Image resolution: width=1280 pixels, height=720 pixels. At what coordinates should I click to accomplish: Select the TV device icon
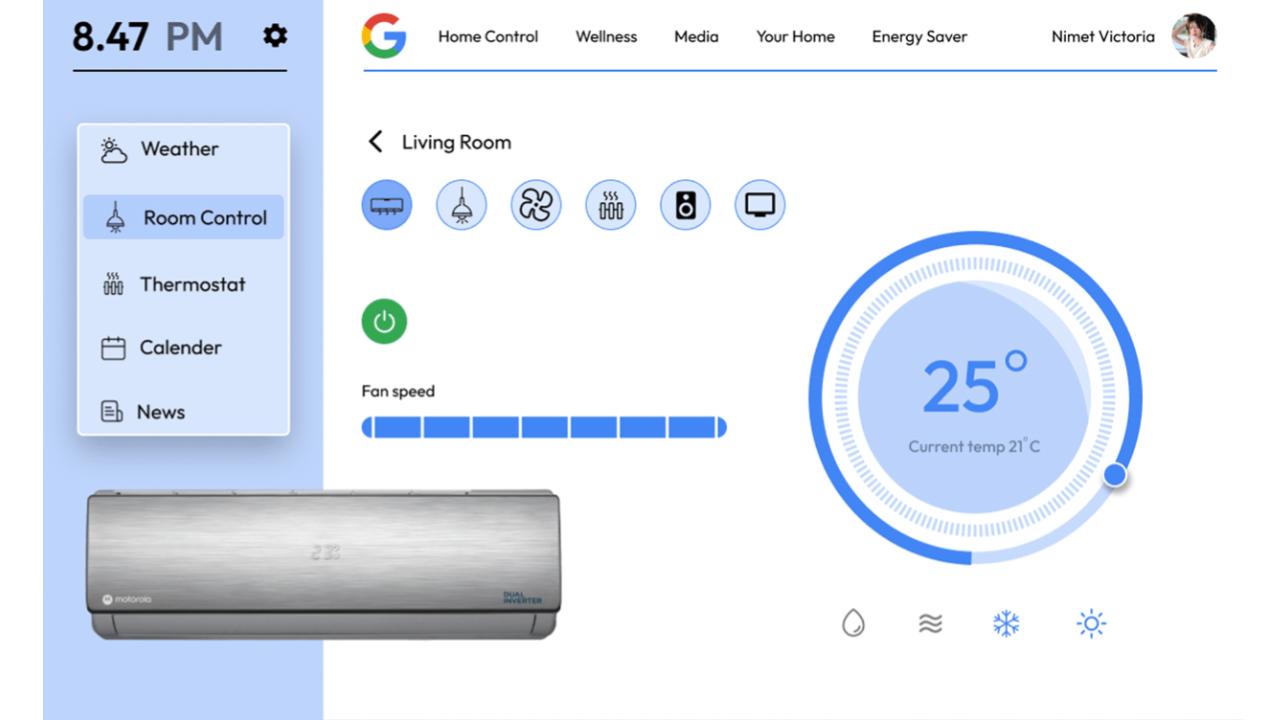point(760,206)
